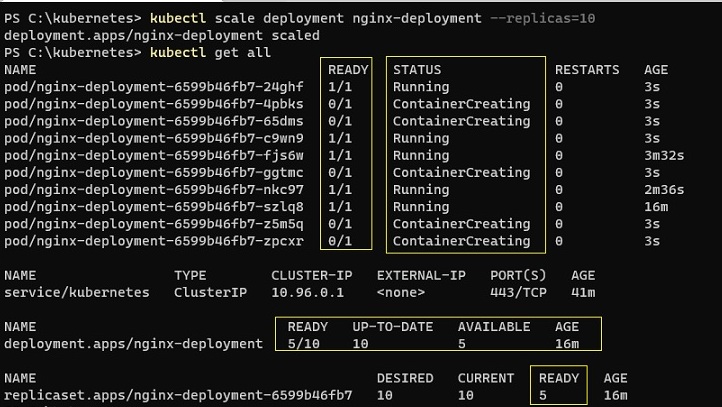The height and width of the screenshot is (407, 722).
Task: Click the pod name ending in fjs6w
Action: [154, 155]
